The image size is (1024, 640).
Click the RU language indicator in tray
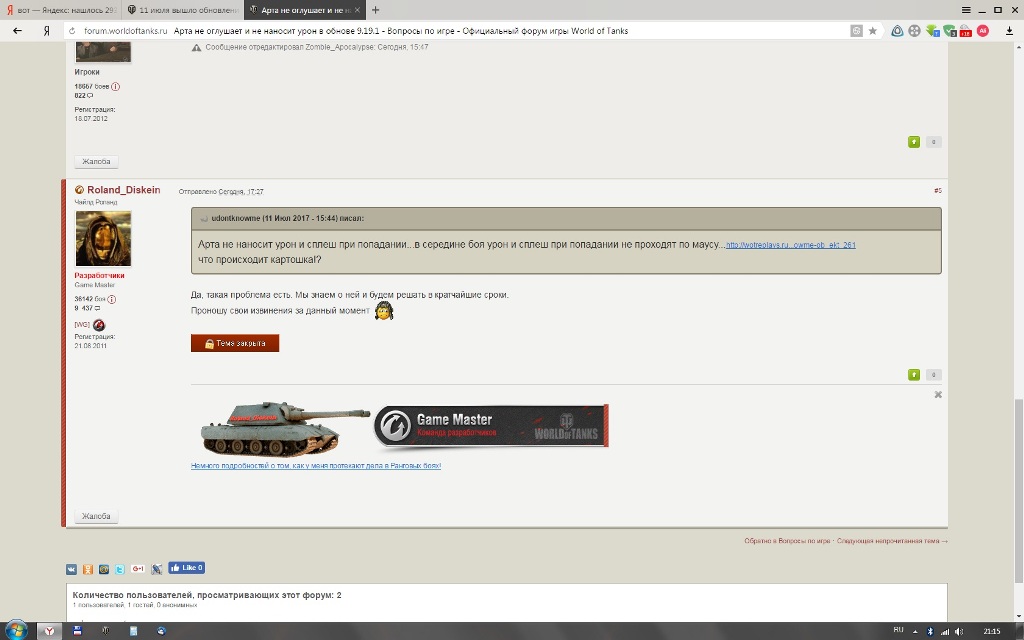[898, 630]
